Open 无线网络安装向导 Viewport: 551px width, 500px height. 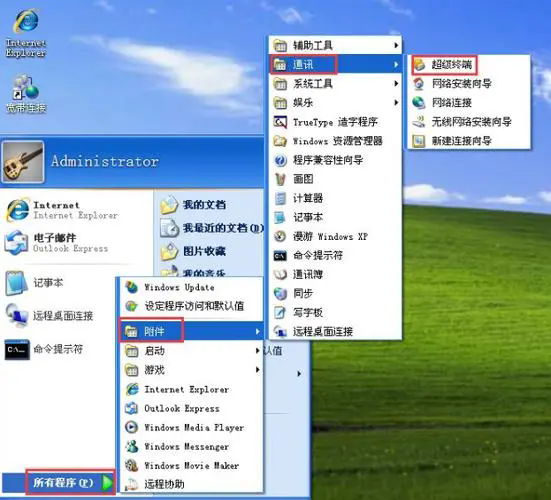pos(469,122)
